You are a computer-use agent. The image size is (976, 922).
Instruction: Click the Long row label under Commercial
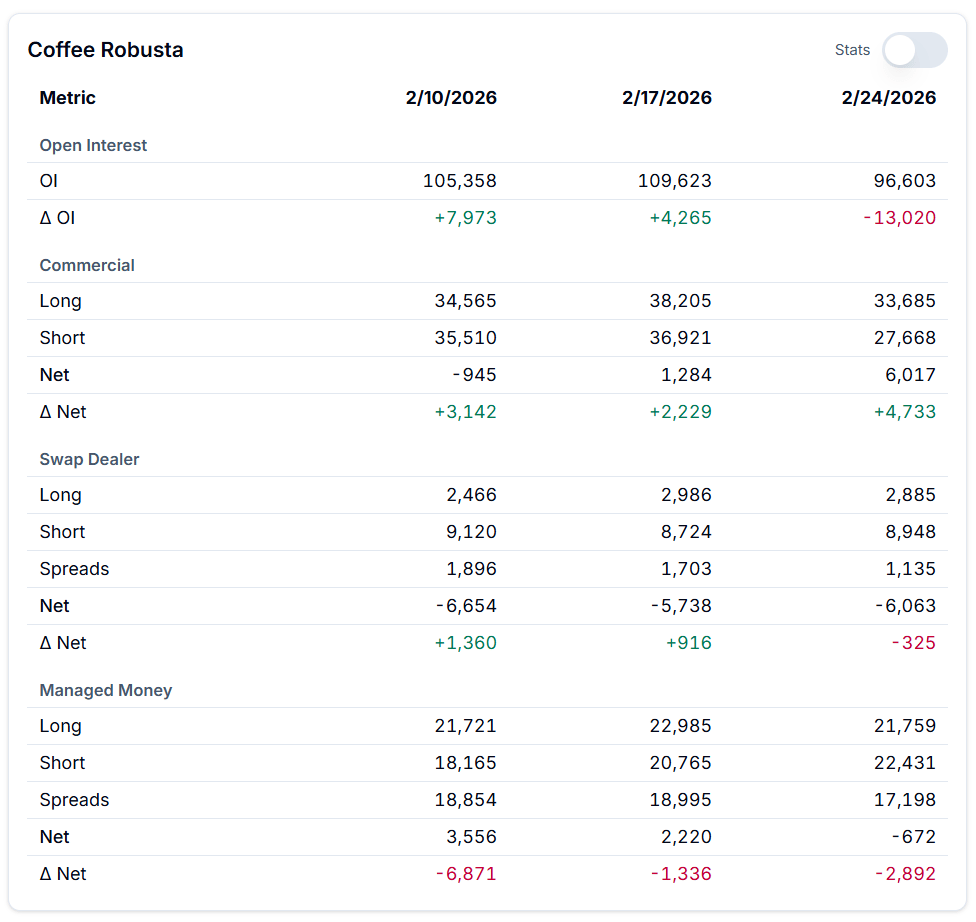(x=61, y=302)
